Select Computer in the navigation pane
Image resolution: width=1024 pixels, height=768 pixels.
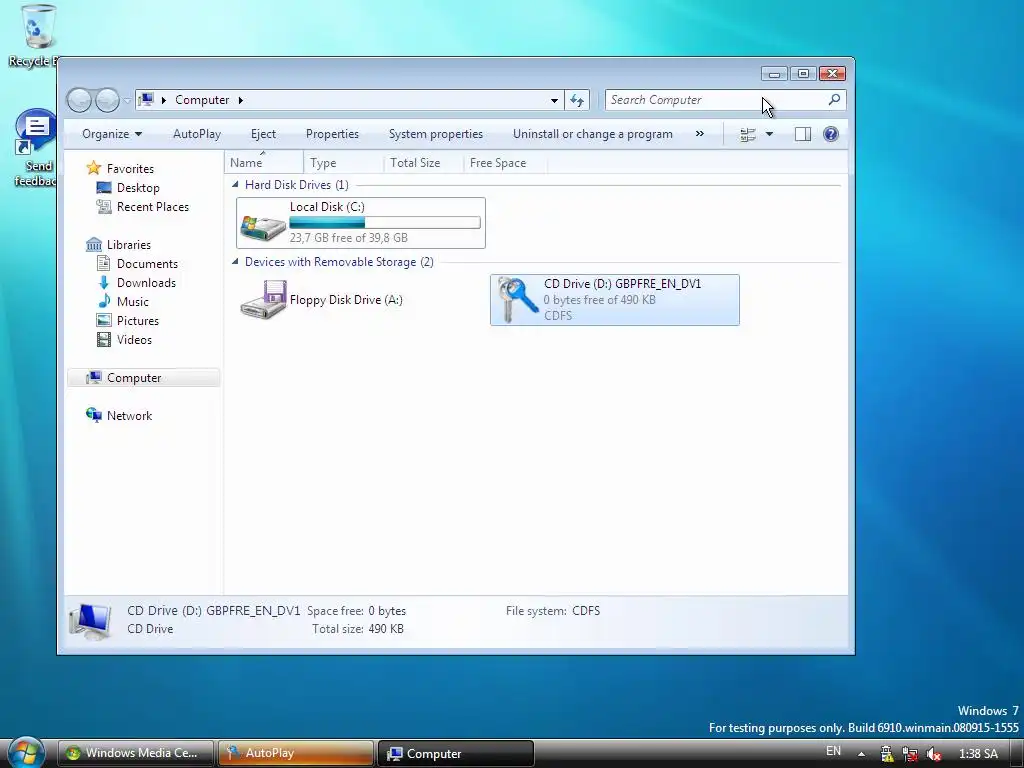(x=144, y=377)
